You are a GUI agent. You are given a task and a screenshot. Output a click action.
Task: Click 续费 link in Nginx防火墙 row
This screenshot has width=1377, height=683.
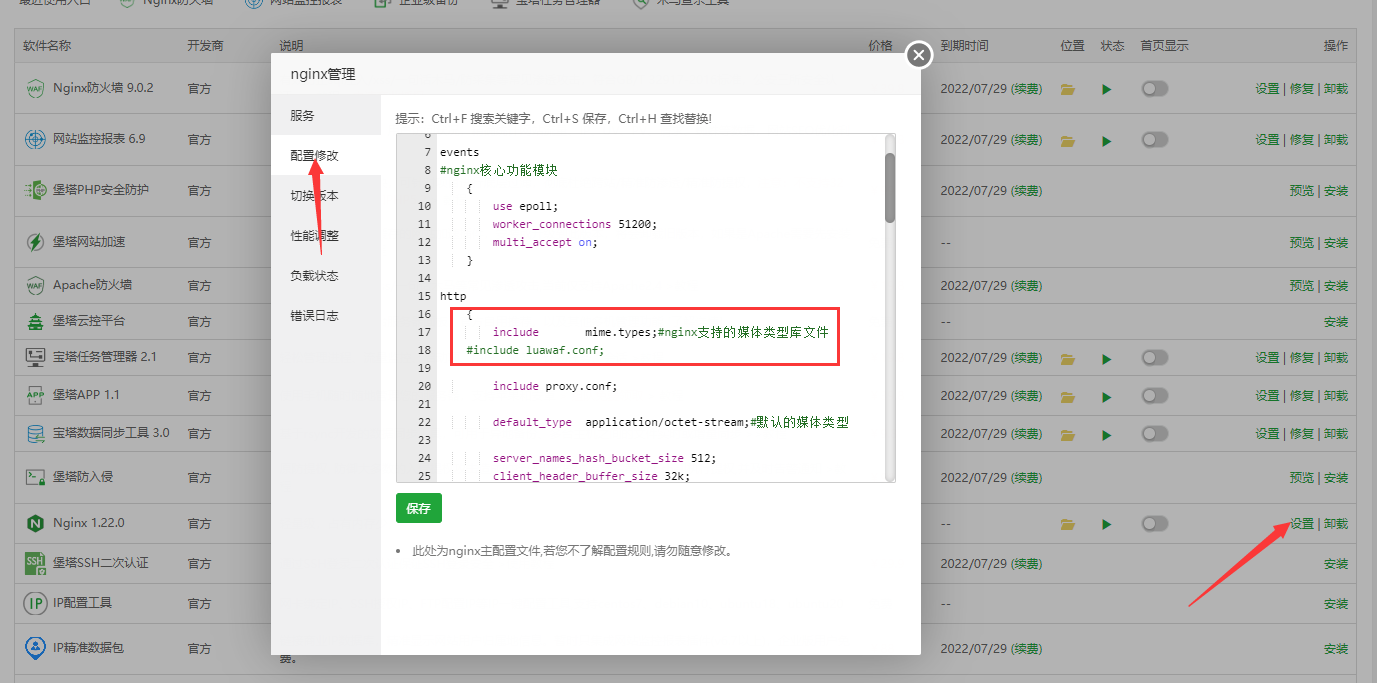tap(1026, 89)
